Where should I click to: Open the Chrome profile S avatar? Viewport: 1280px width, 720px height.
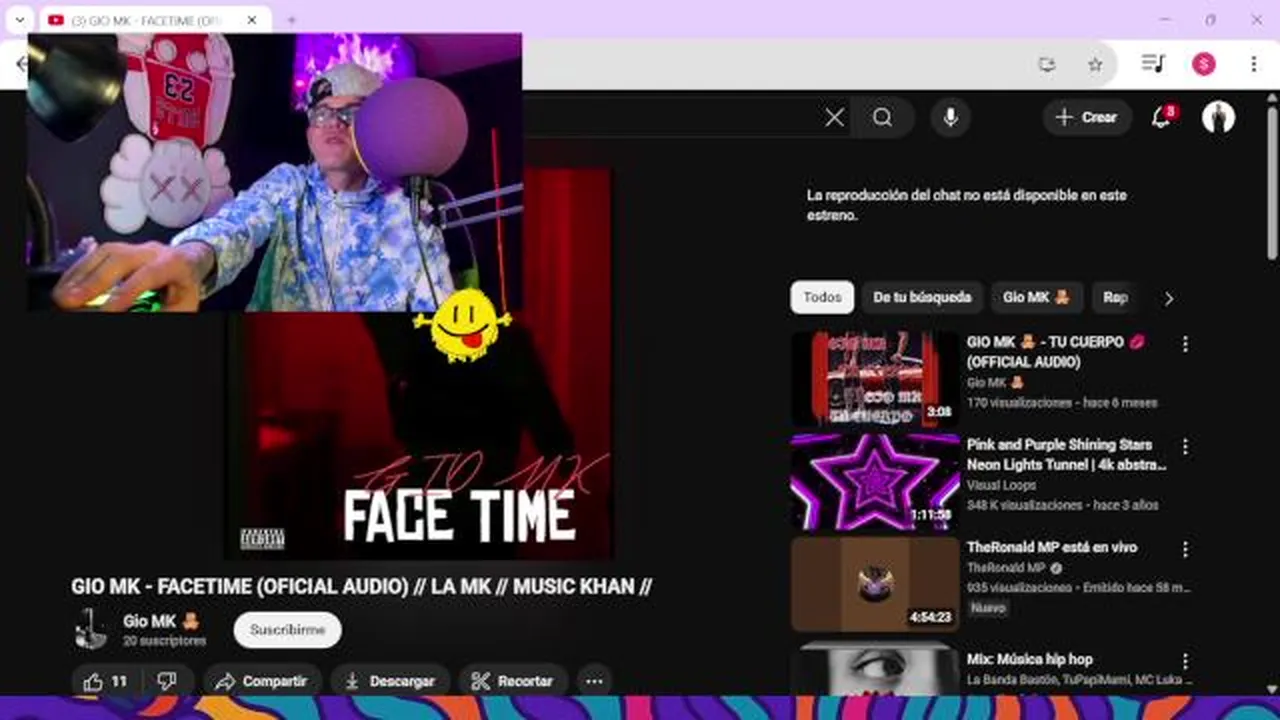1203,64
